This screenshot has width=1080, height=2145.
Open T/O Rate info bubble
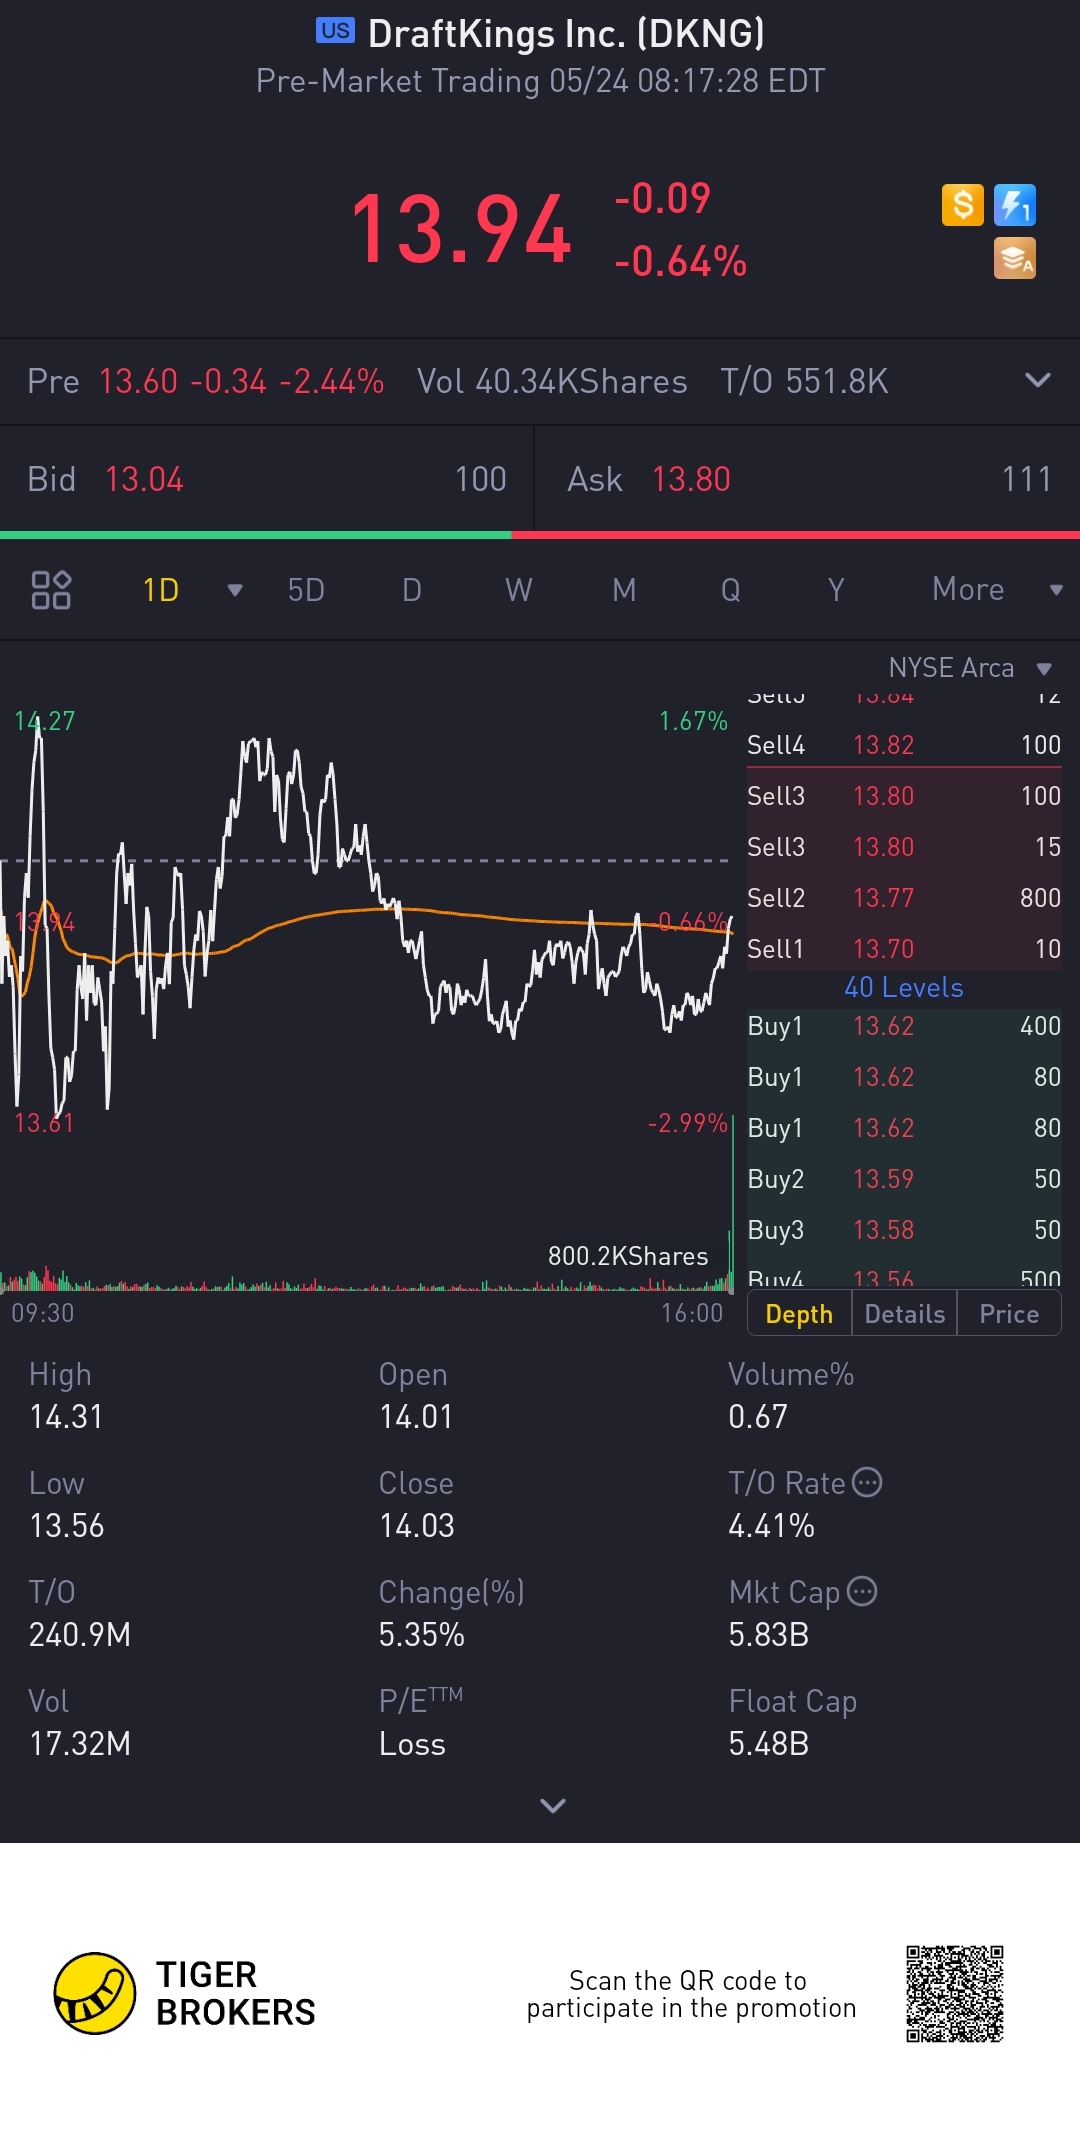tap(867, 1482)
